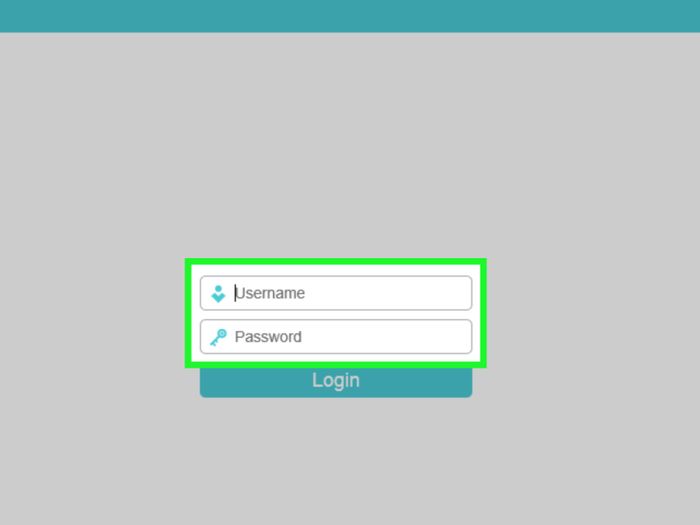Click the "Username" placeholder text
The height and width of the screenshot is (525, 700).
270,293
